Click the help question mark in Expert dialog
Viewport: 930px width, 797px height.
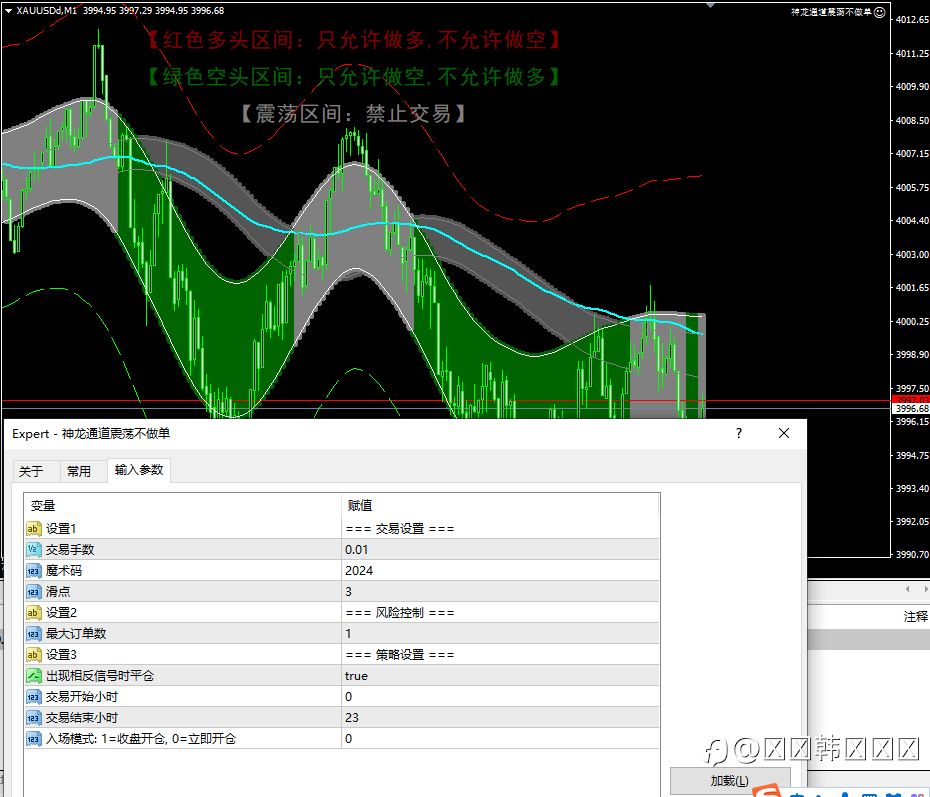click(738, 433)
